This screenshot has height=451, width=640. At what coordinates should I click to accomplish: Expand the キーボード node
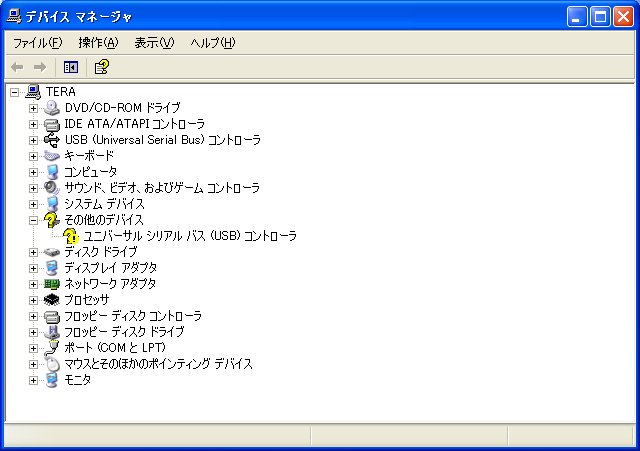(33, 156)
